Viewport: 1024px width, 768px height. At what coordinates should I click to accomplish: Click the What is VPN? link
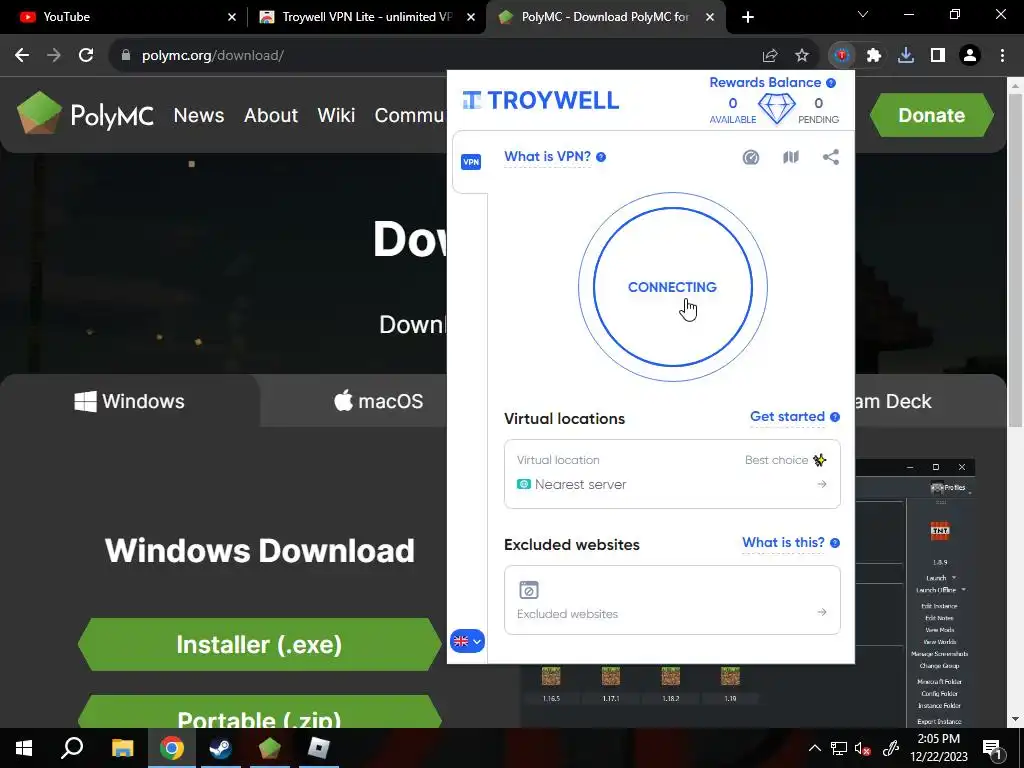[x=547, y=157]
